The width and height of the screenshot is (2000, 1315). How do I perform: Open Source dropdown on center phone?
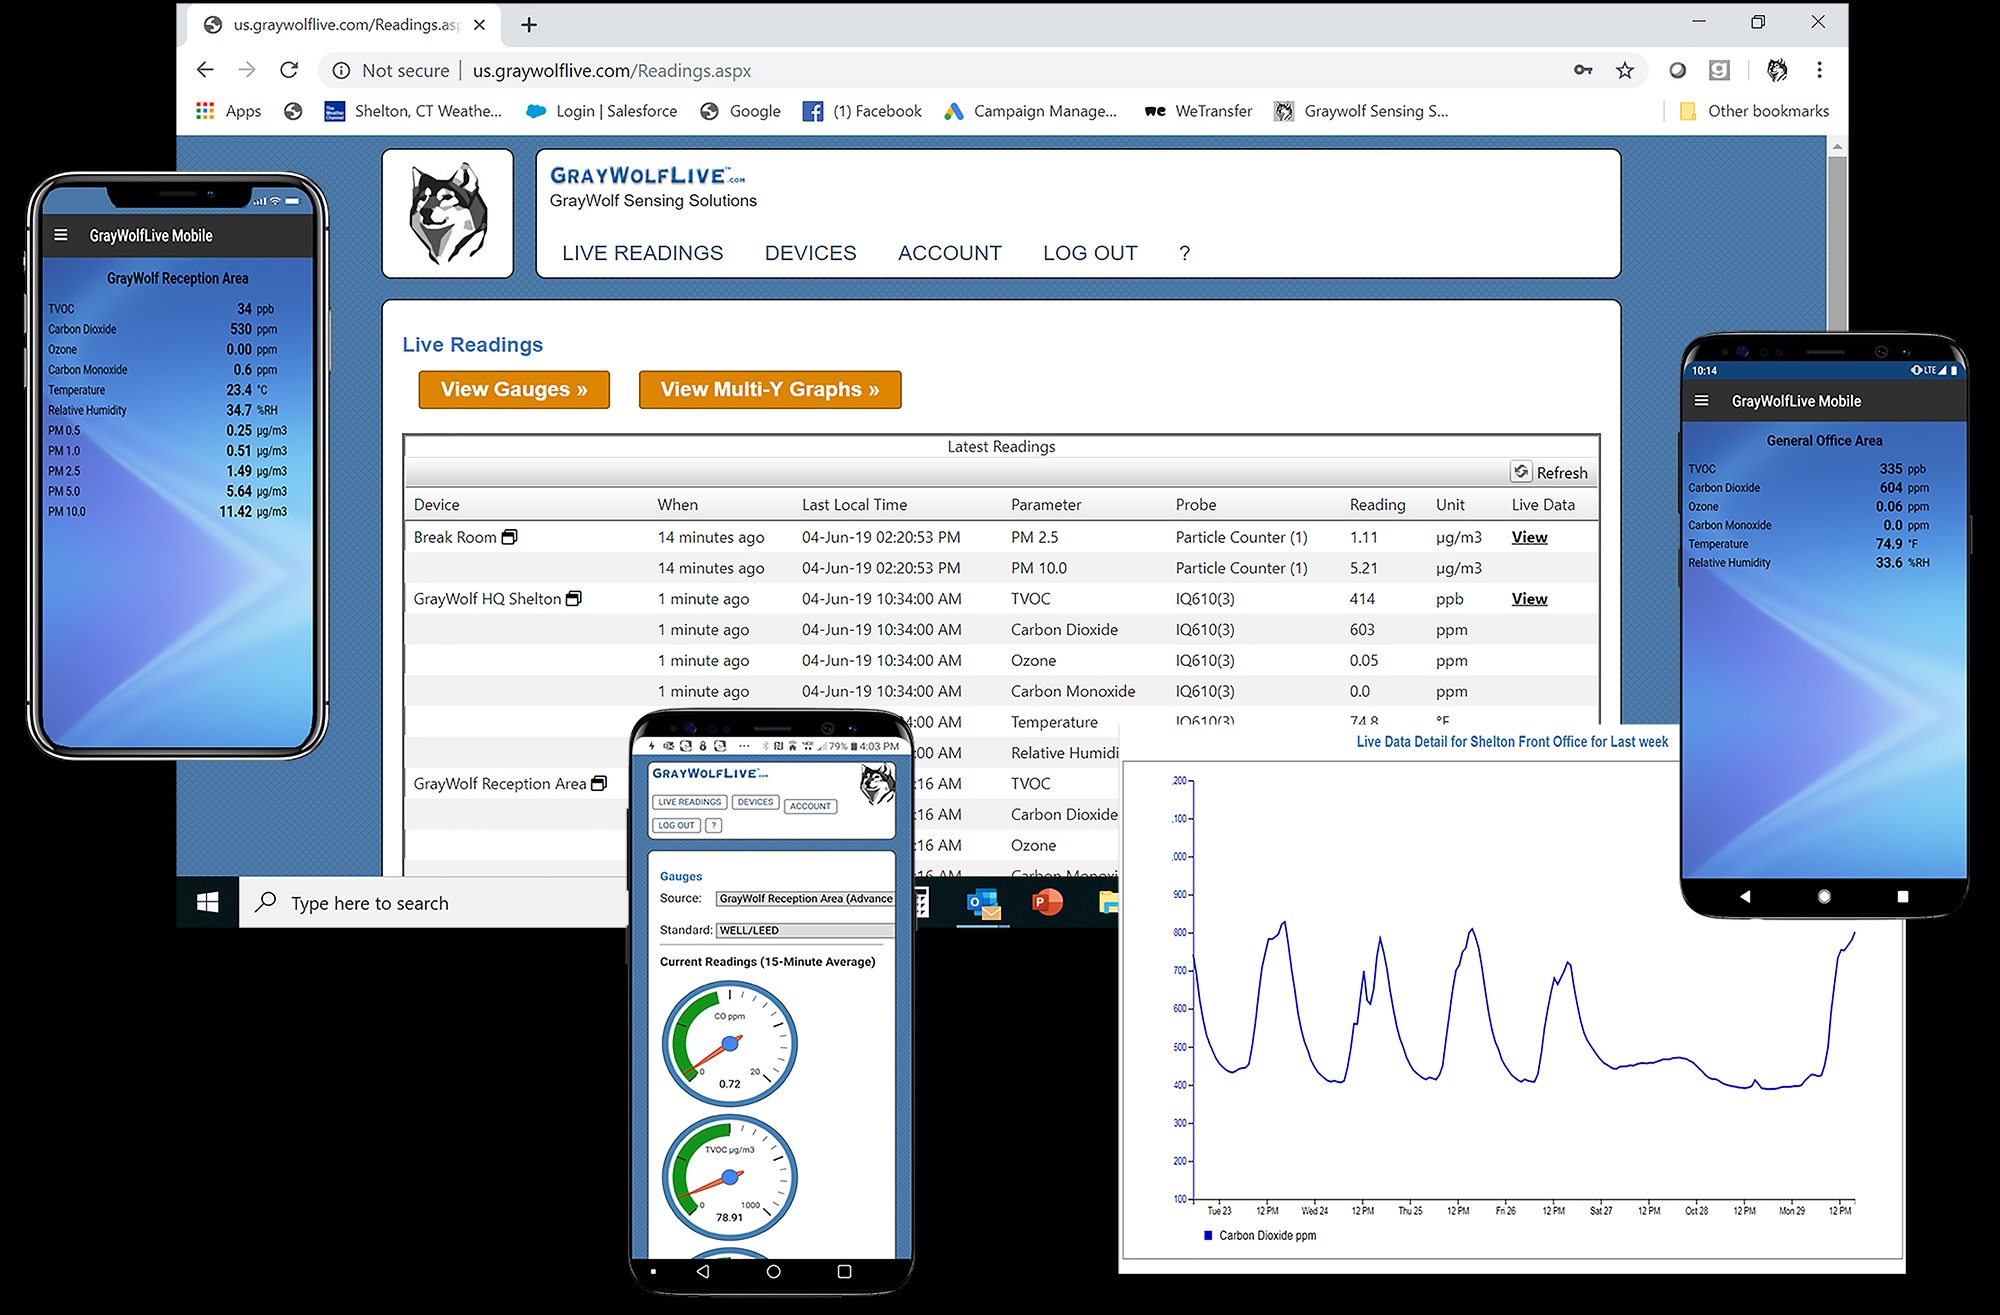tap(806, 898)
